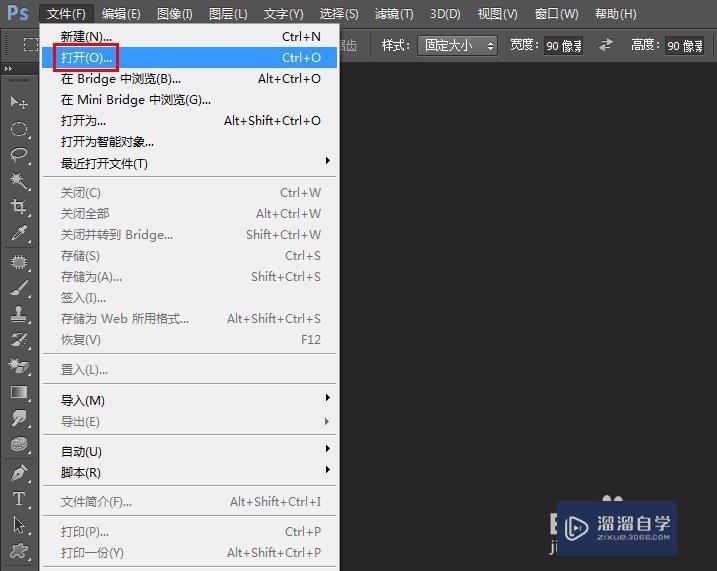Viewport: 717px width, 571px height.
Task: Select the Crop tool
Action: click(19, 207)
